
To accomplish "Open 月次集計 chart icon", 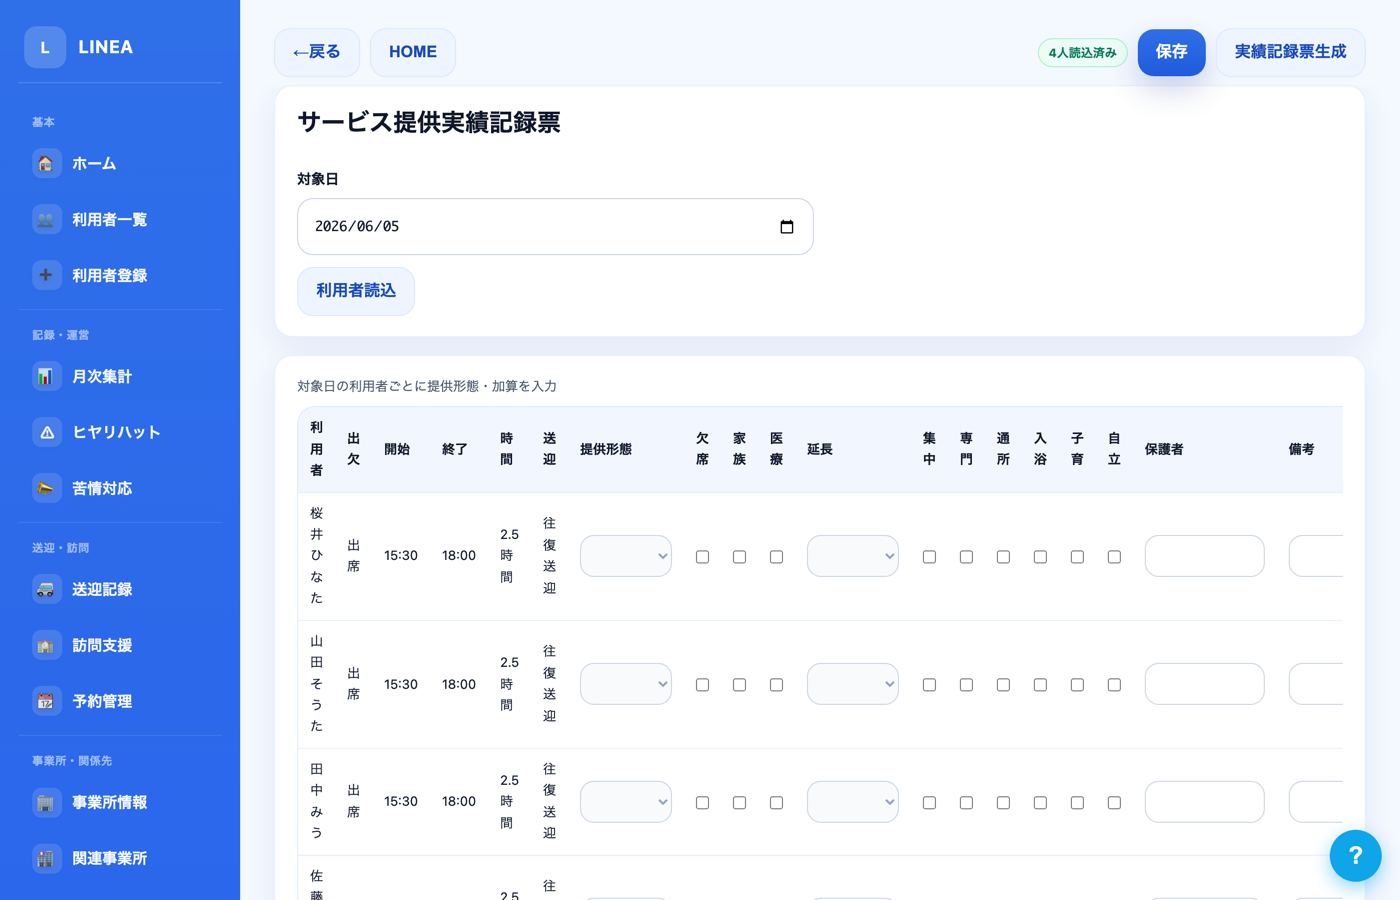I will coord(46,376).
